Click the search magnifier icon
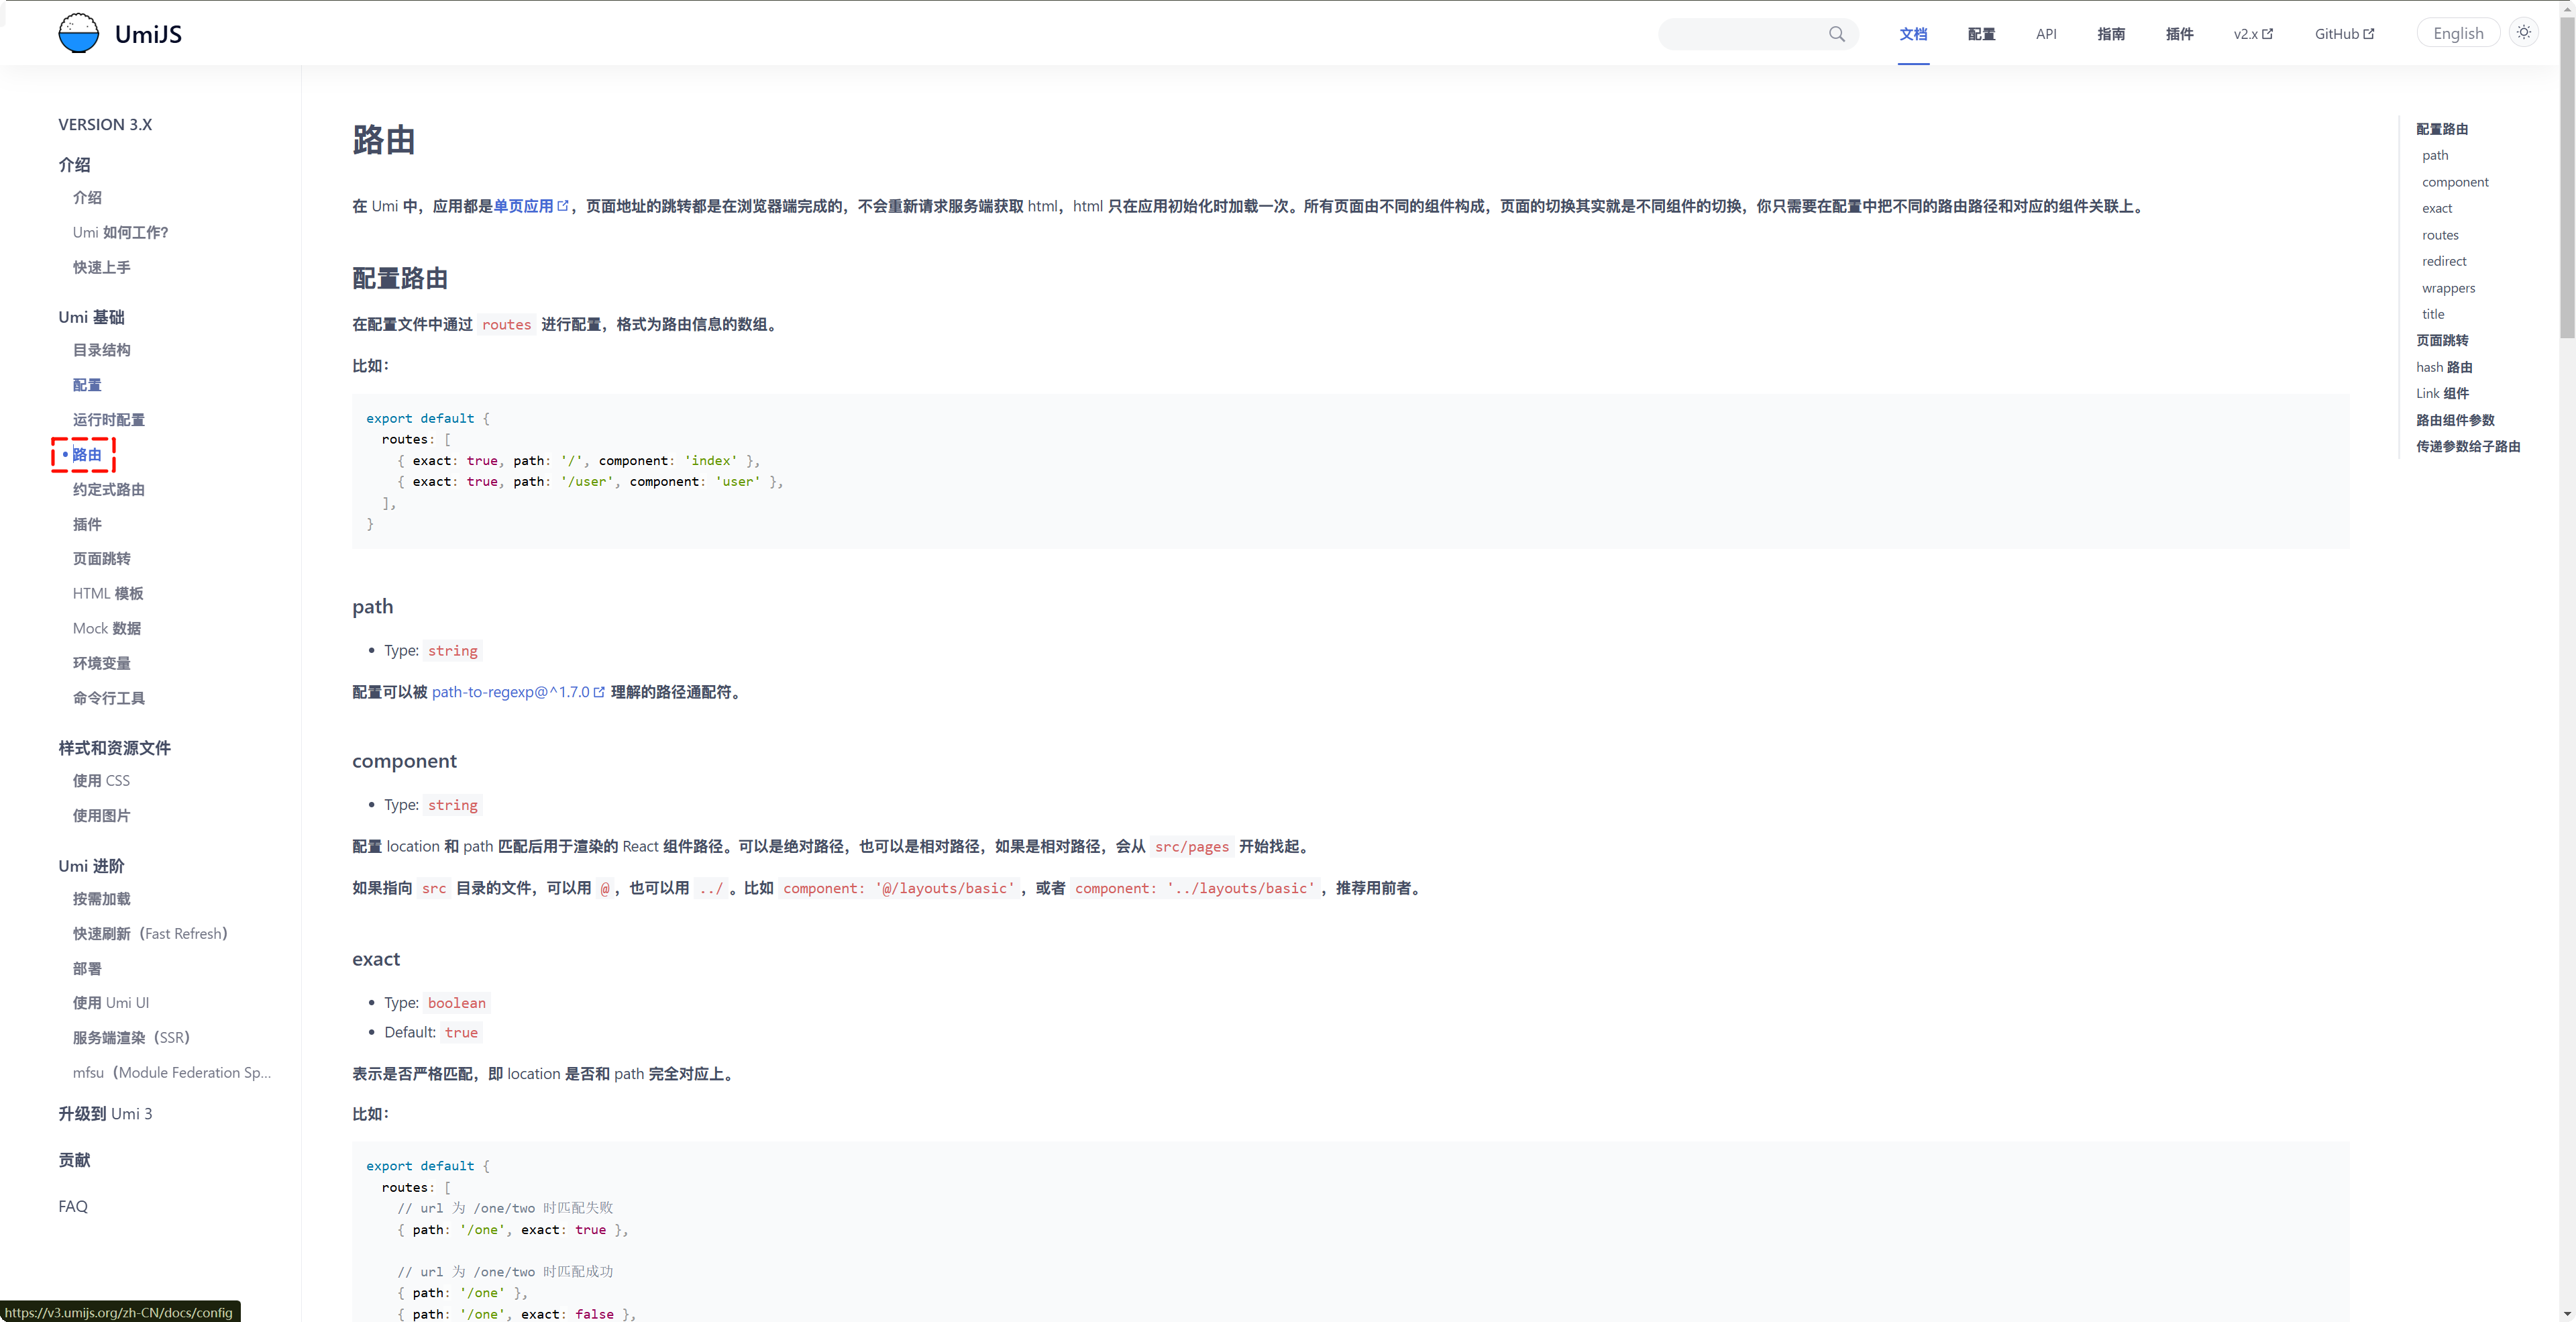The image size is (2576, 1322). tap(1836, 34)
